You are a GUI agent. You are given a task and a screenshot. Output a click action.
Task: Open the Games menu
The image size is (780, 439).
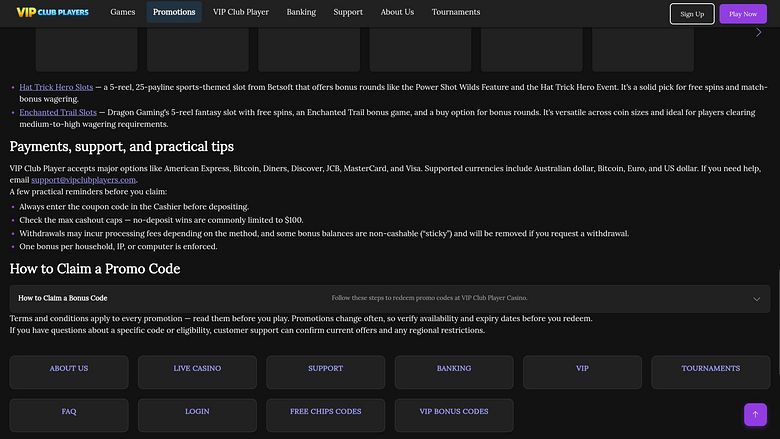tap(122, 12)
